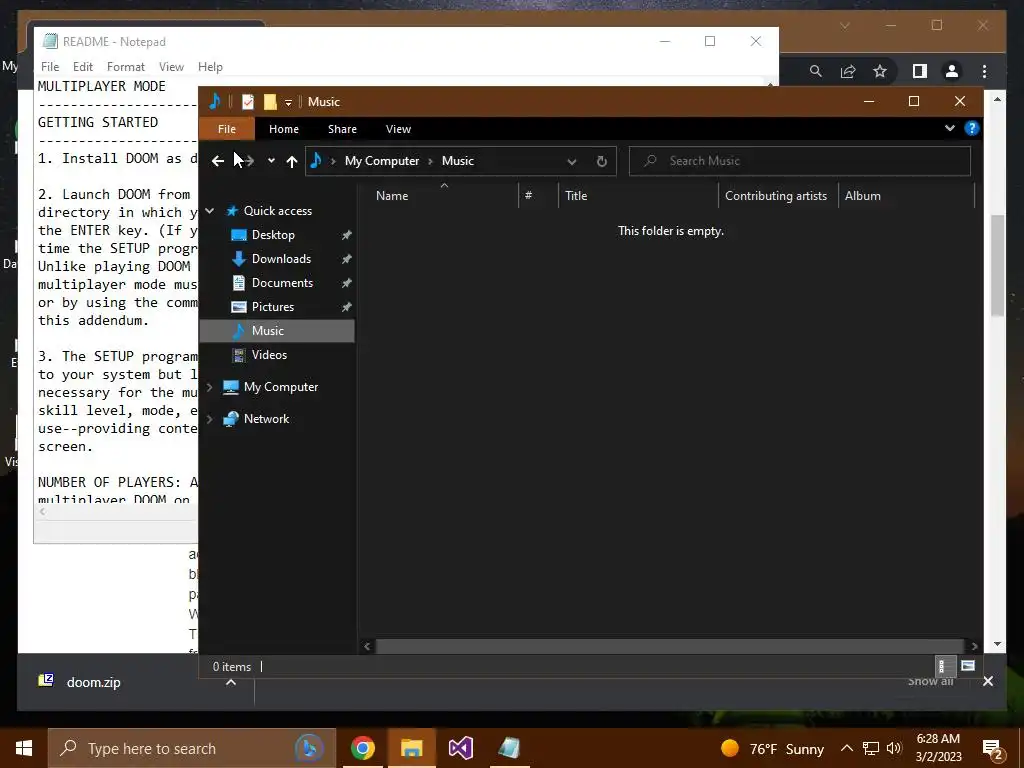
Task: Click the Explorer horizontal scrollbar track
Action: click(x=671, y=646)
